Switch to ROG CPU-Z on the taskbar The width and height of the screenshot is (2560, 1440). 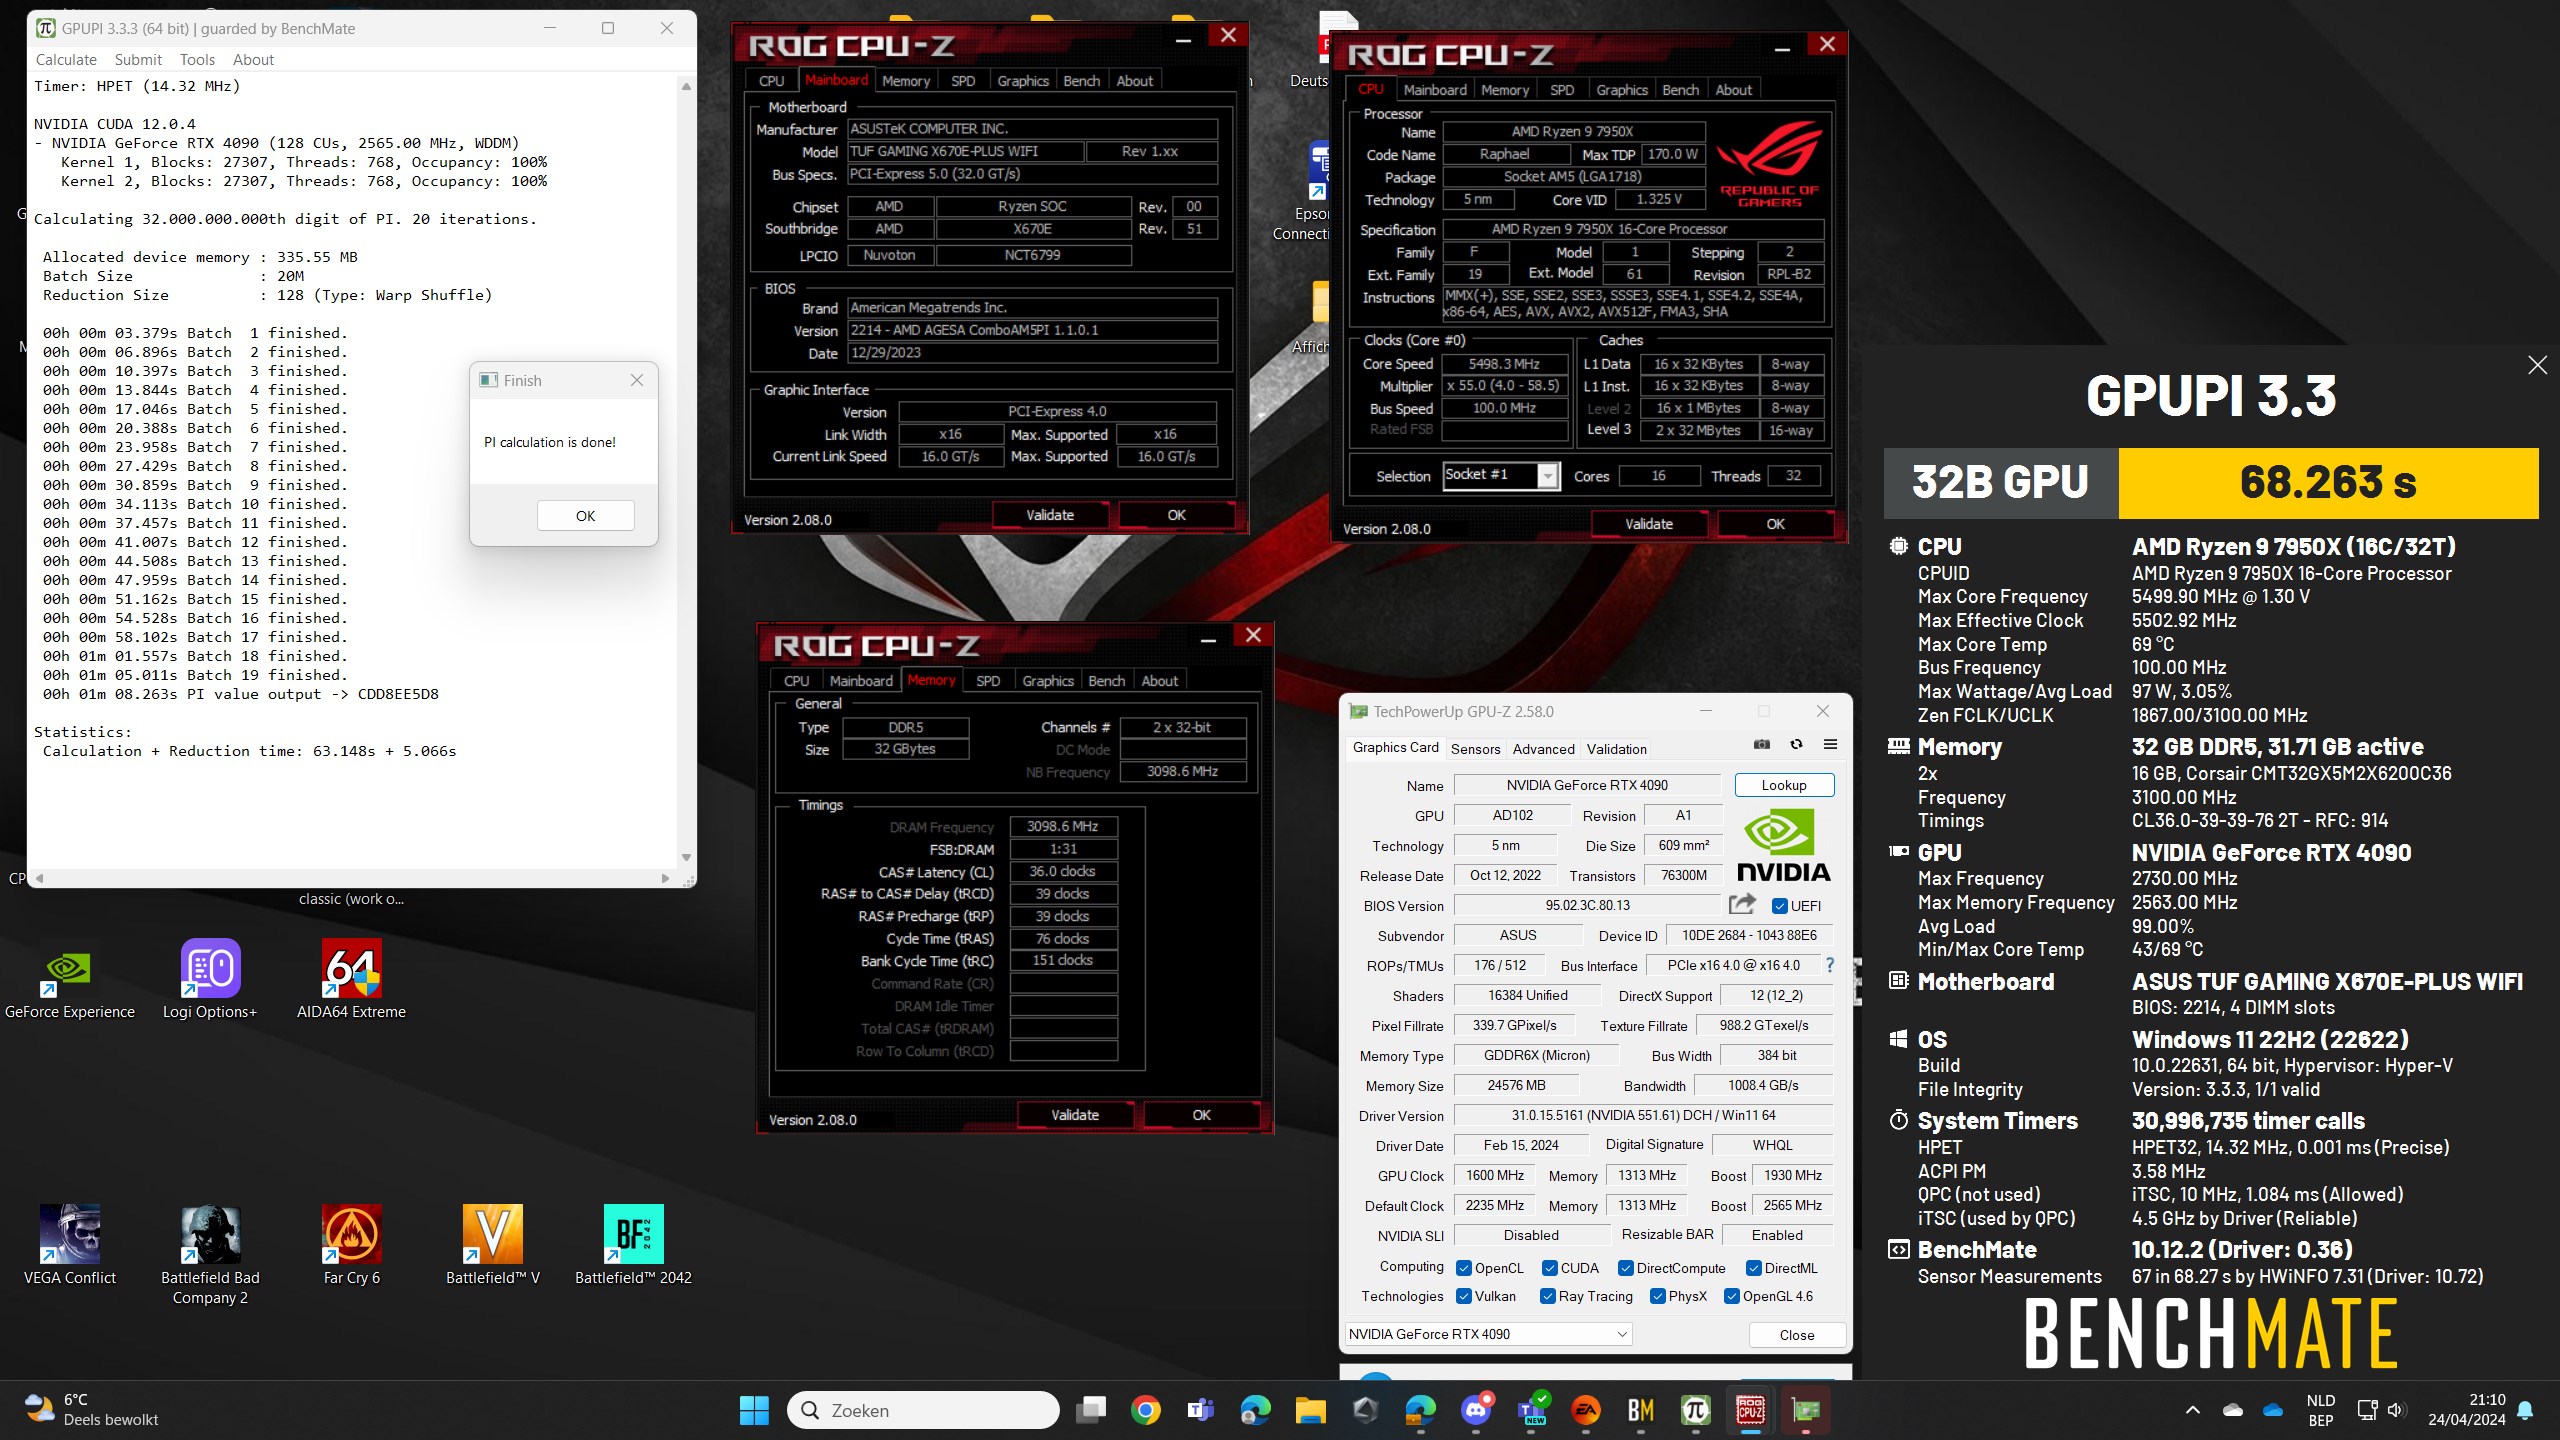tap(1750, 1410)
